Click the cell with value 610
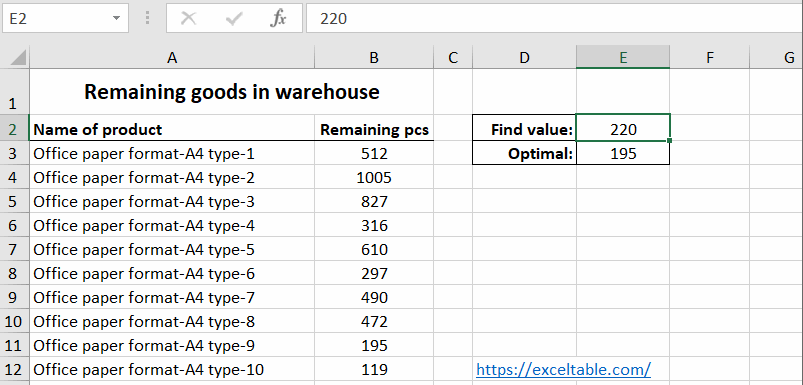Viewport: 803px width, 385px height. pyautogui.click(x=374, y=249)
